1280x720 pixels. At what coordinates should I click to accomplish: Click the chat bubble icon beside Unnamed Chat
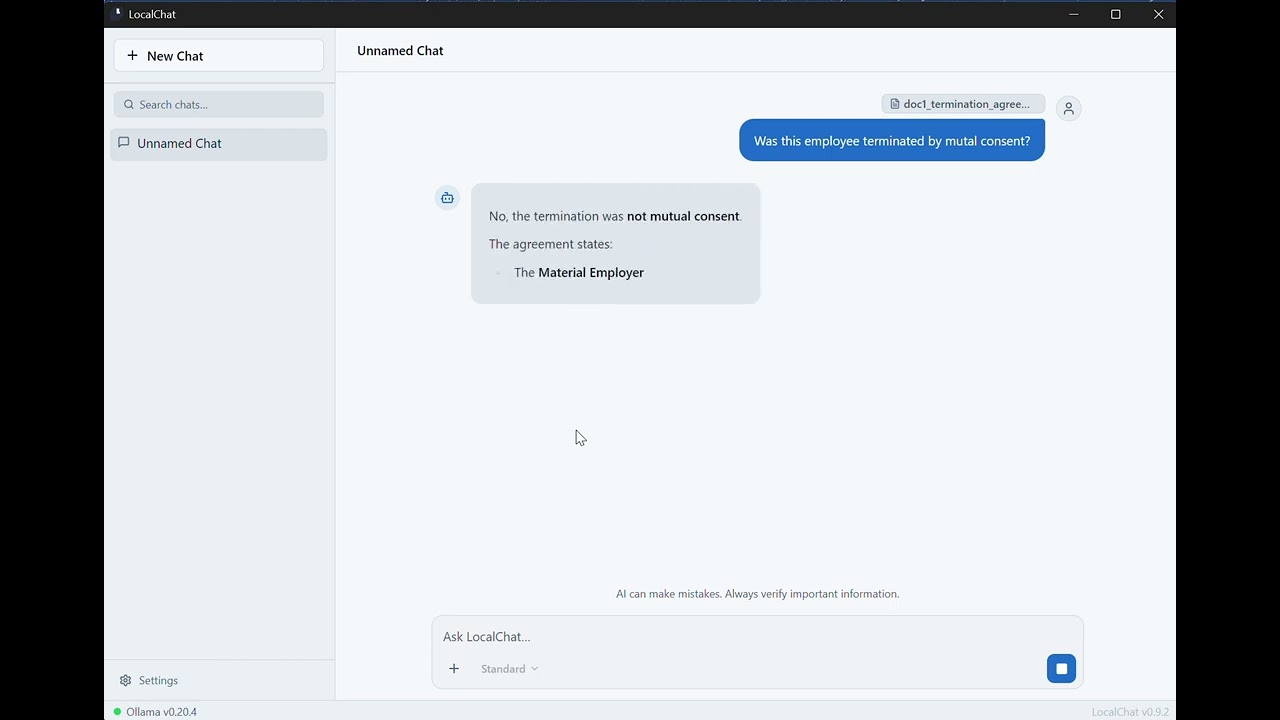point(124,143)
